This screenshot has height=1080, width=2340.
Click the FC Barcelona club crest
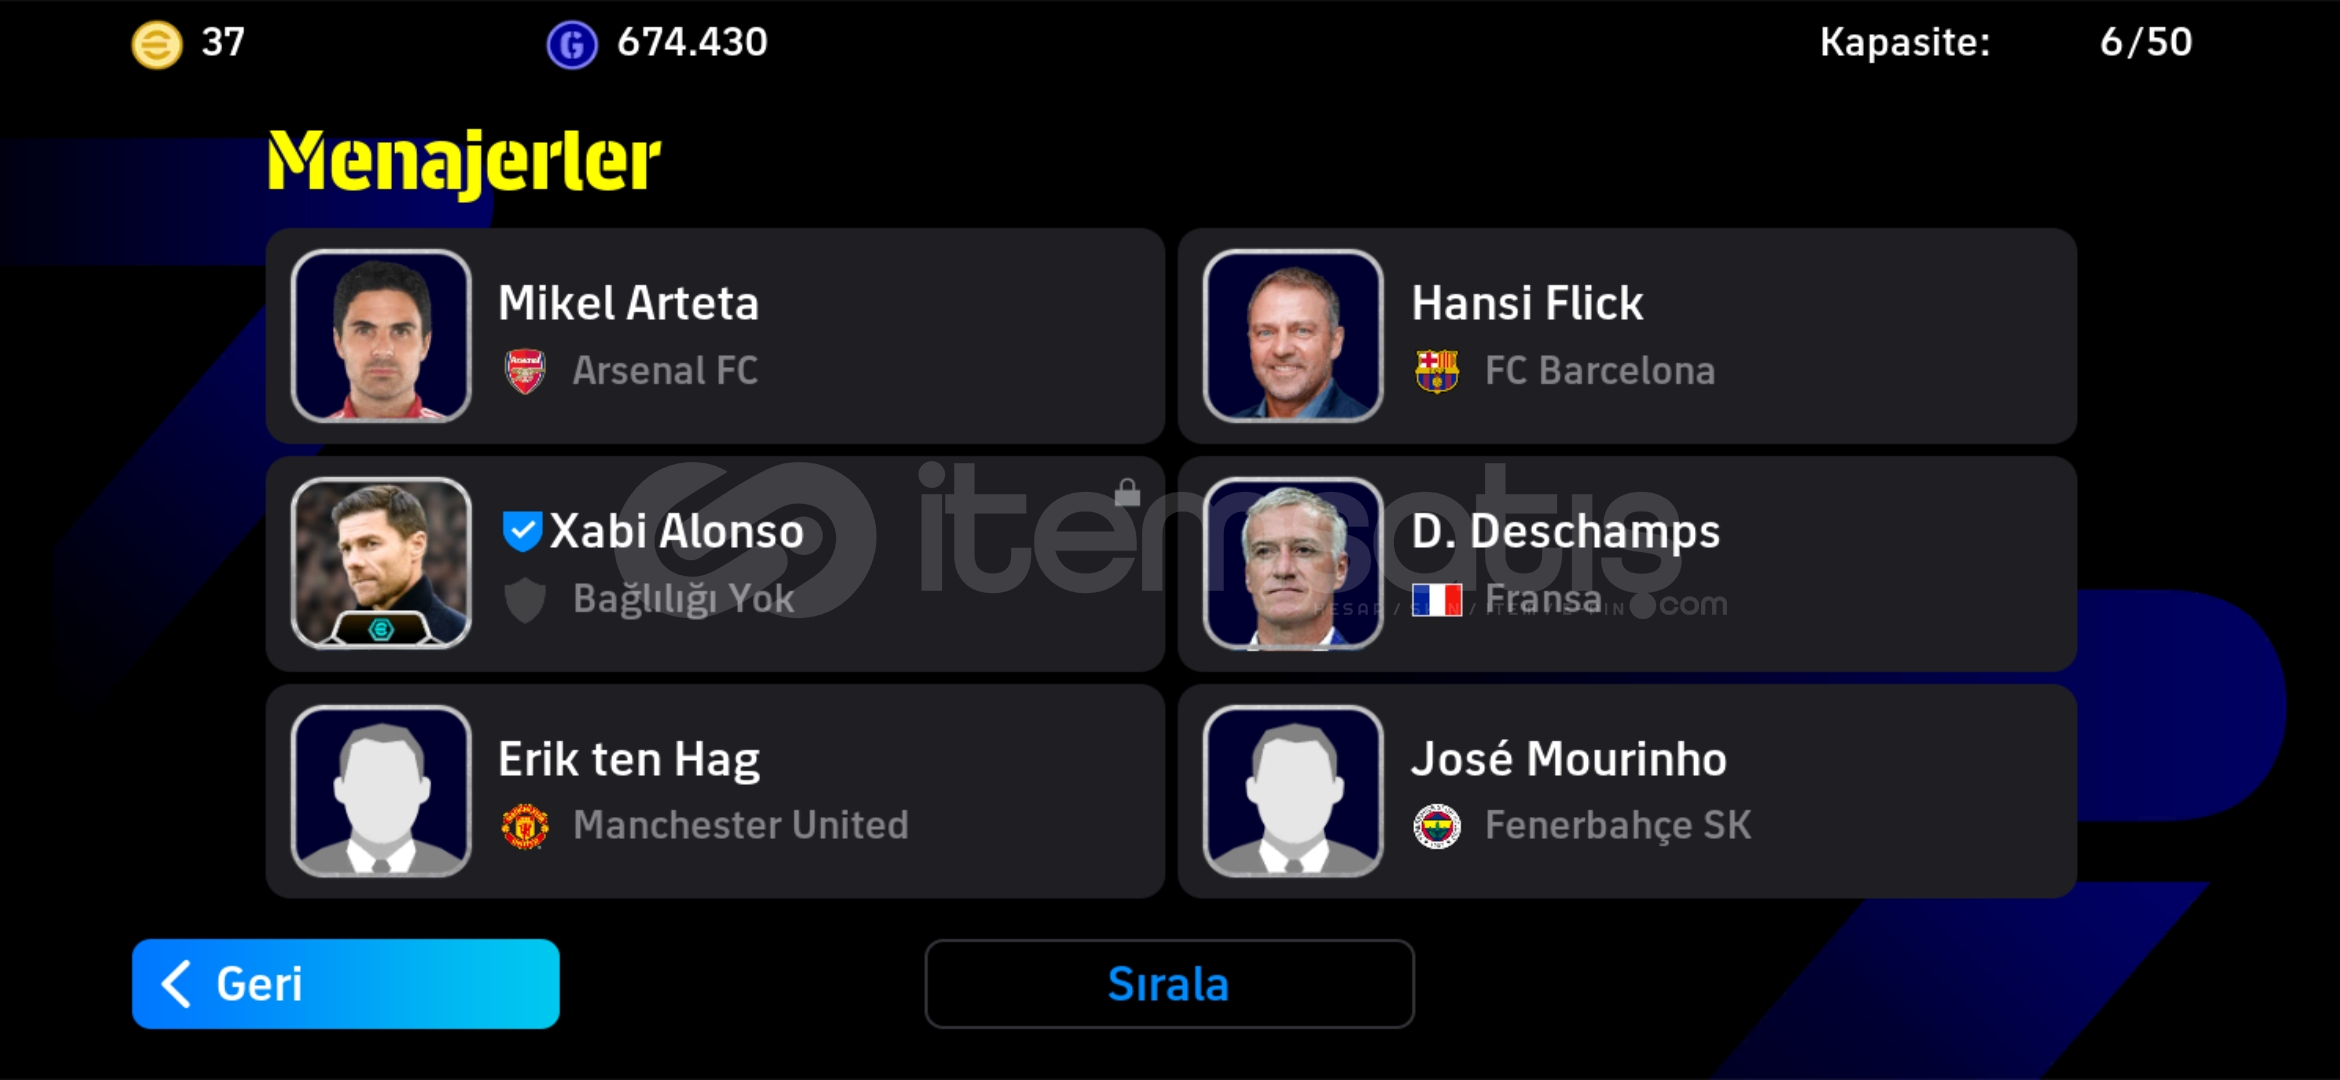tap(1437, 371)
